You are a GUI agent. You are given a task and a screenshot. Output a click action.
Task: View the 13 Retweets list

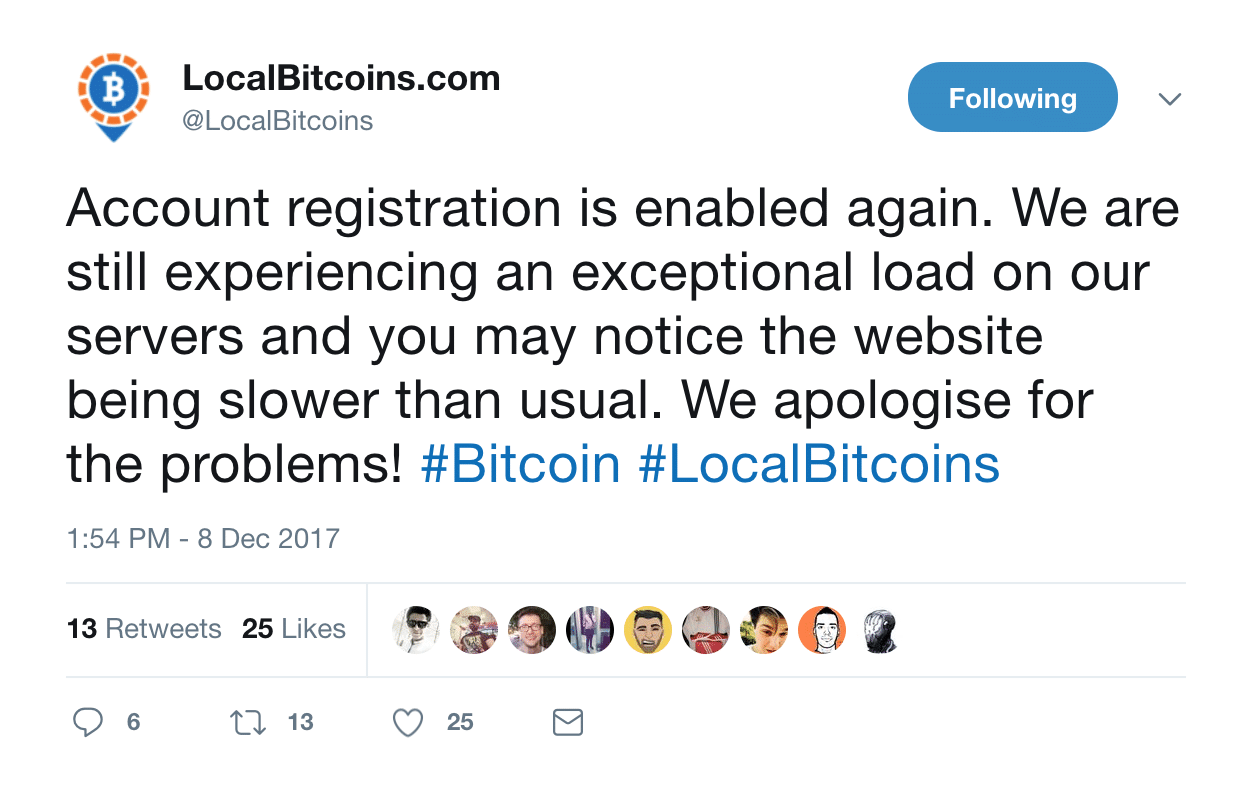point(144,629)
